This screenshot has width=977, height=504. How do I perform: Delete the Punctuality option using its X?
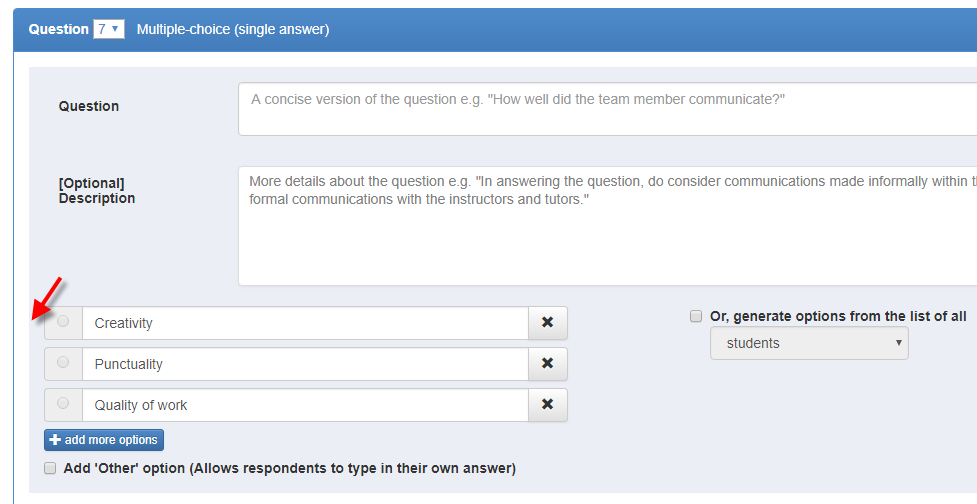click(x=548, y=364)
